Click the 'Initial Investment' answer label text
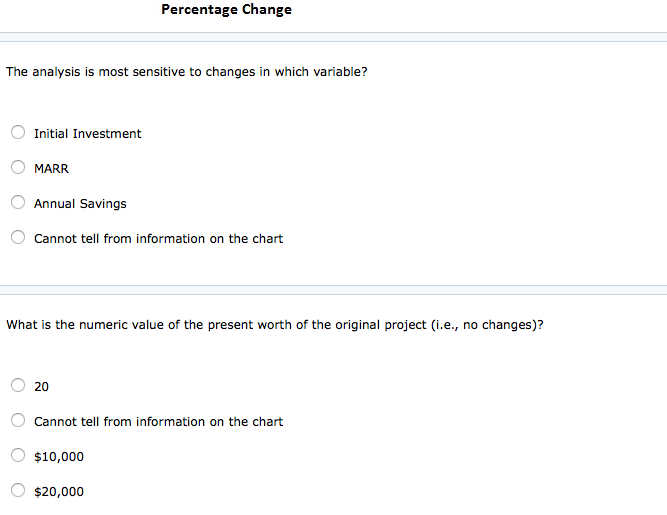The image size is (667, 515). pyautogui.click(x=88, y=134)
